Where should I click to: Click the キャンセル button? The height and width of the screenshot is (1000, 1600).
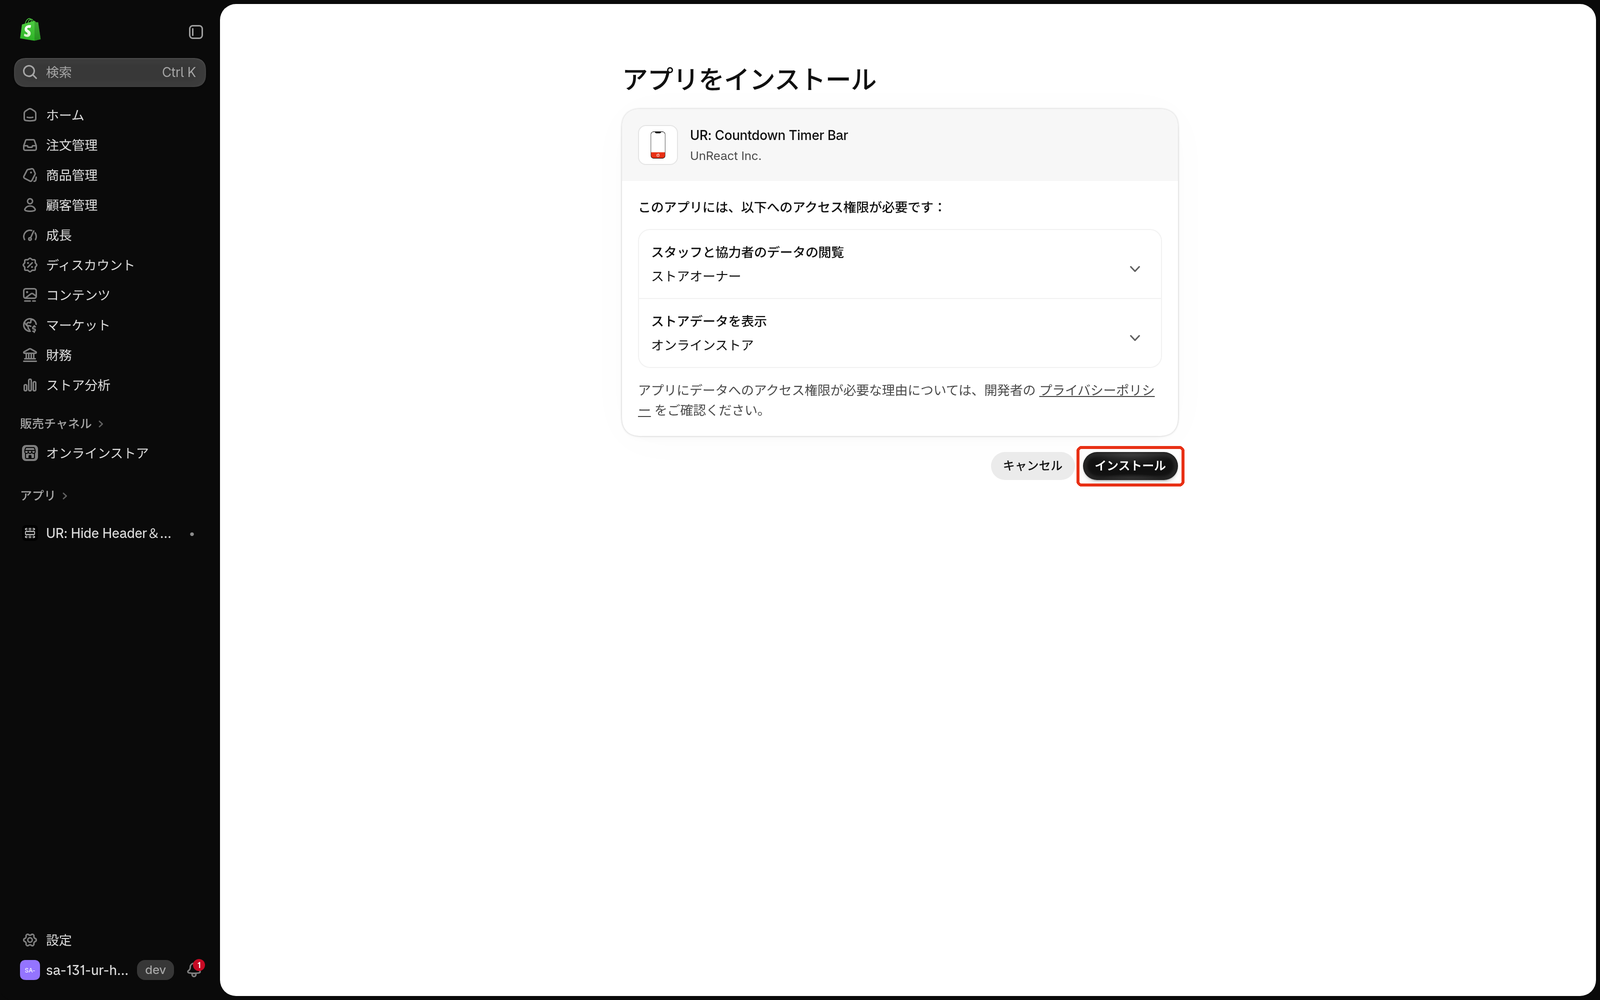[1032, 466]
